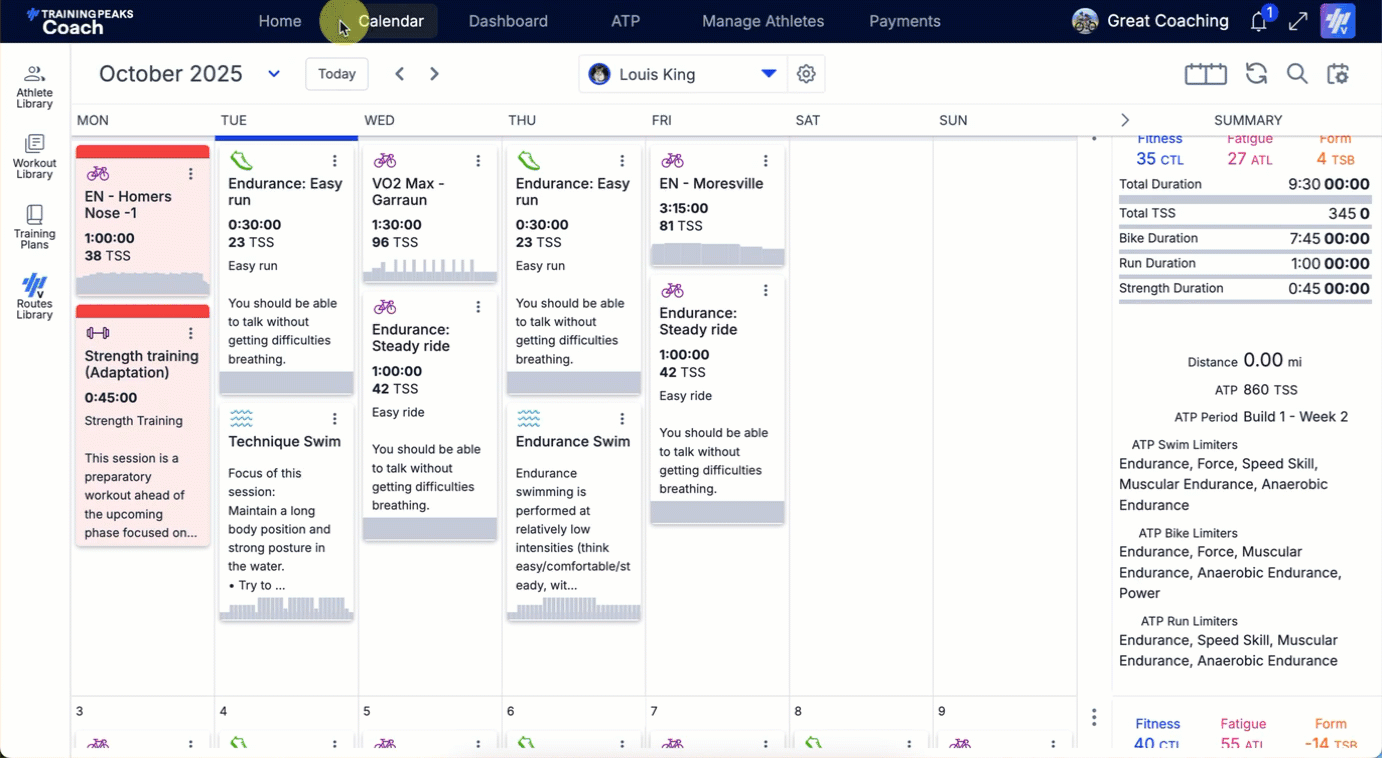1382x758 pixels.
Task: Open Training Plans in sidebar
Action: coord(34,227)
